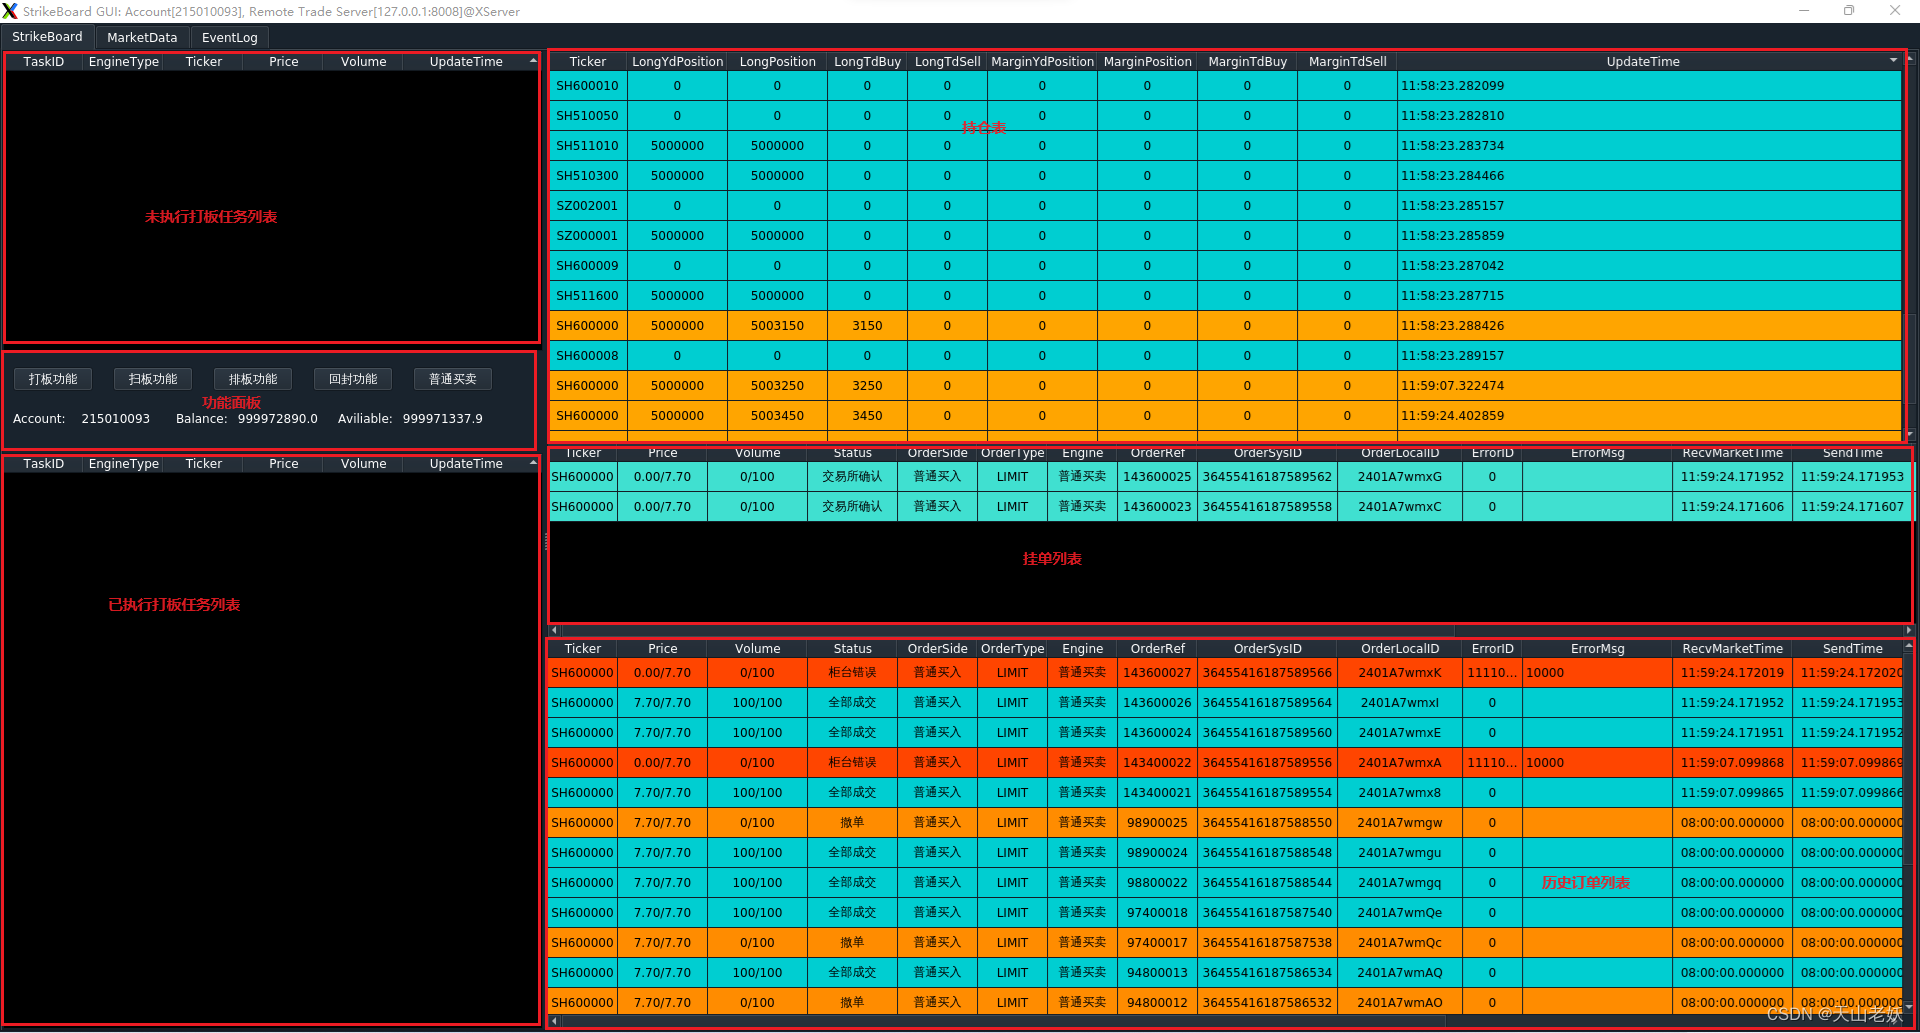Click LongPosition cell 5003250

click(777, 386)
